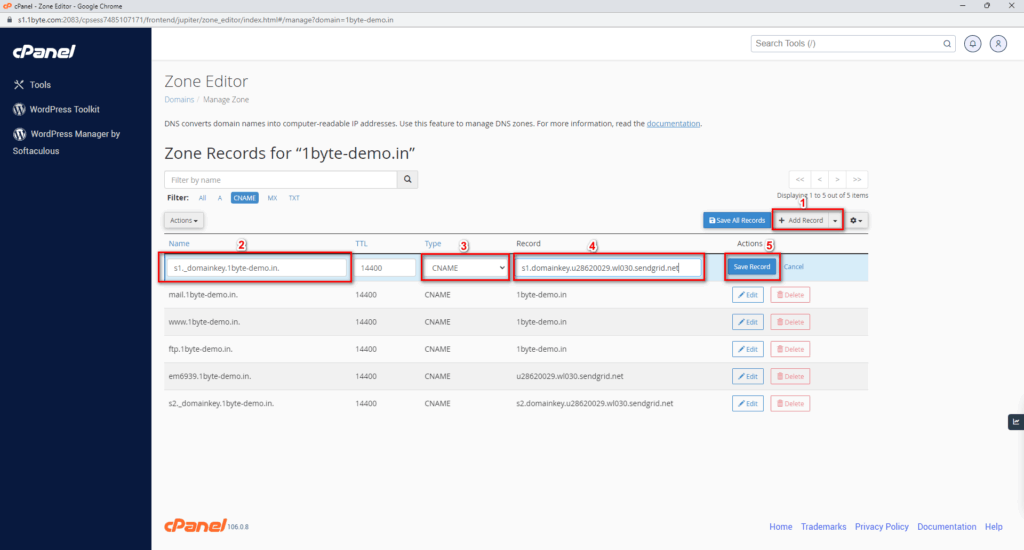Filter records by All

(202, 198)
